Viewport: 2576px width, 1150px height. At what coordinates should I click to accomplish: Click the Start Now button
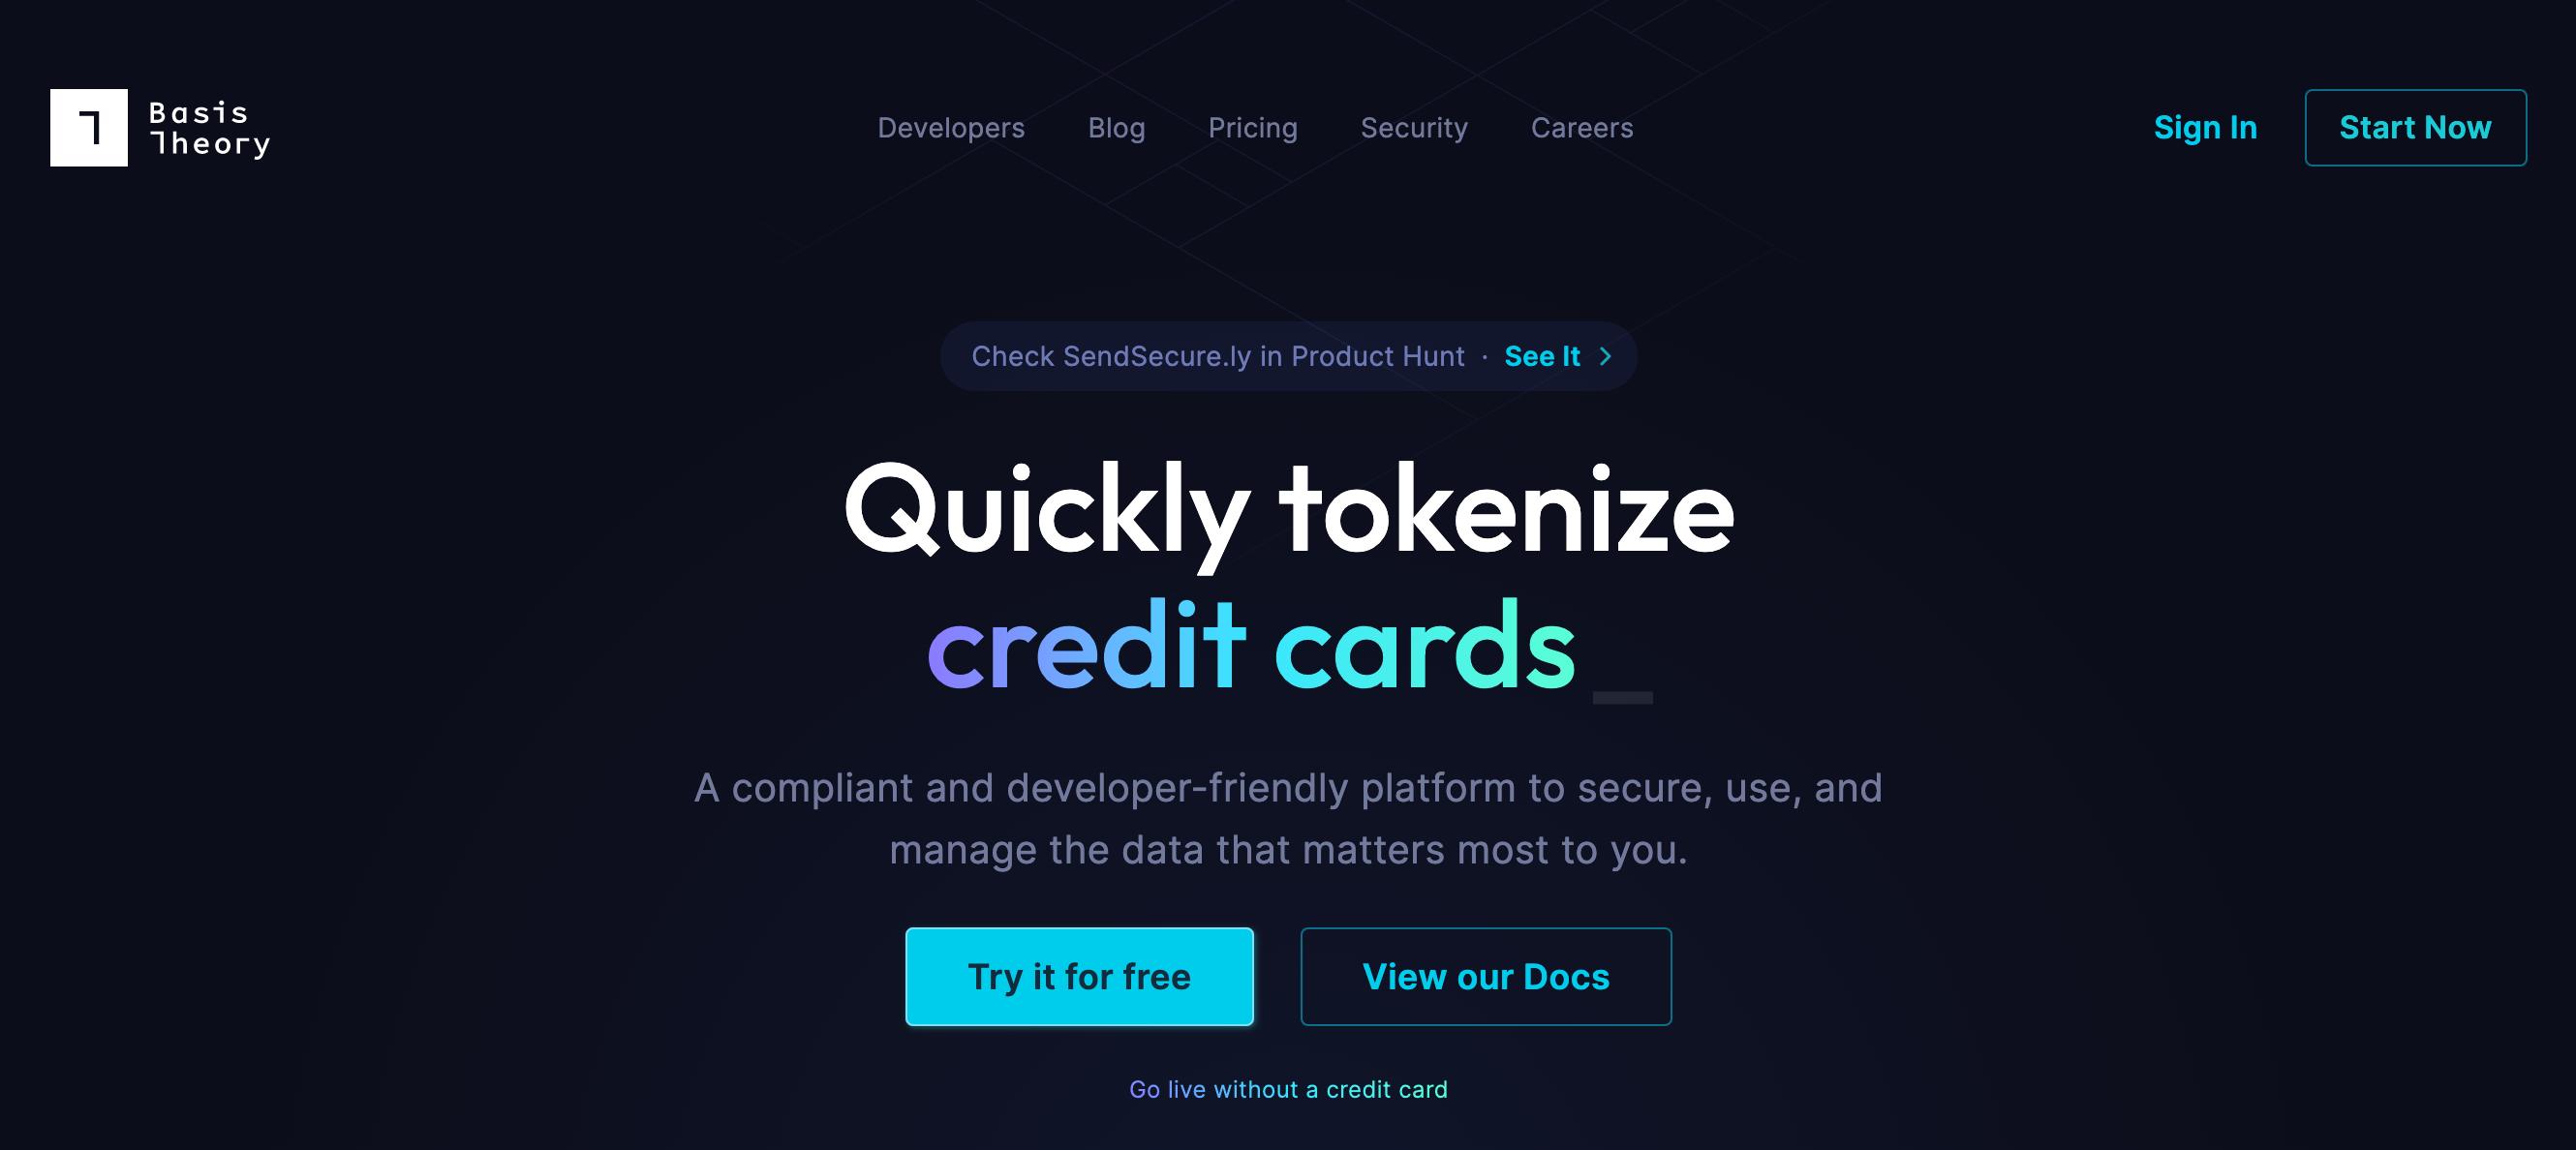(2415, 127)
